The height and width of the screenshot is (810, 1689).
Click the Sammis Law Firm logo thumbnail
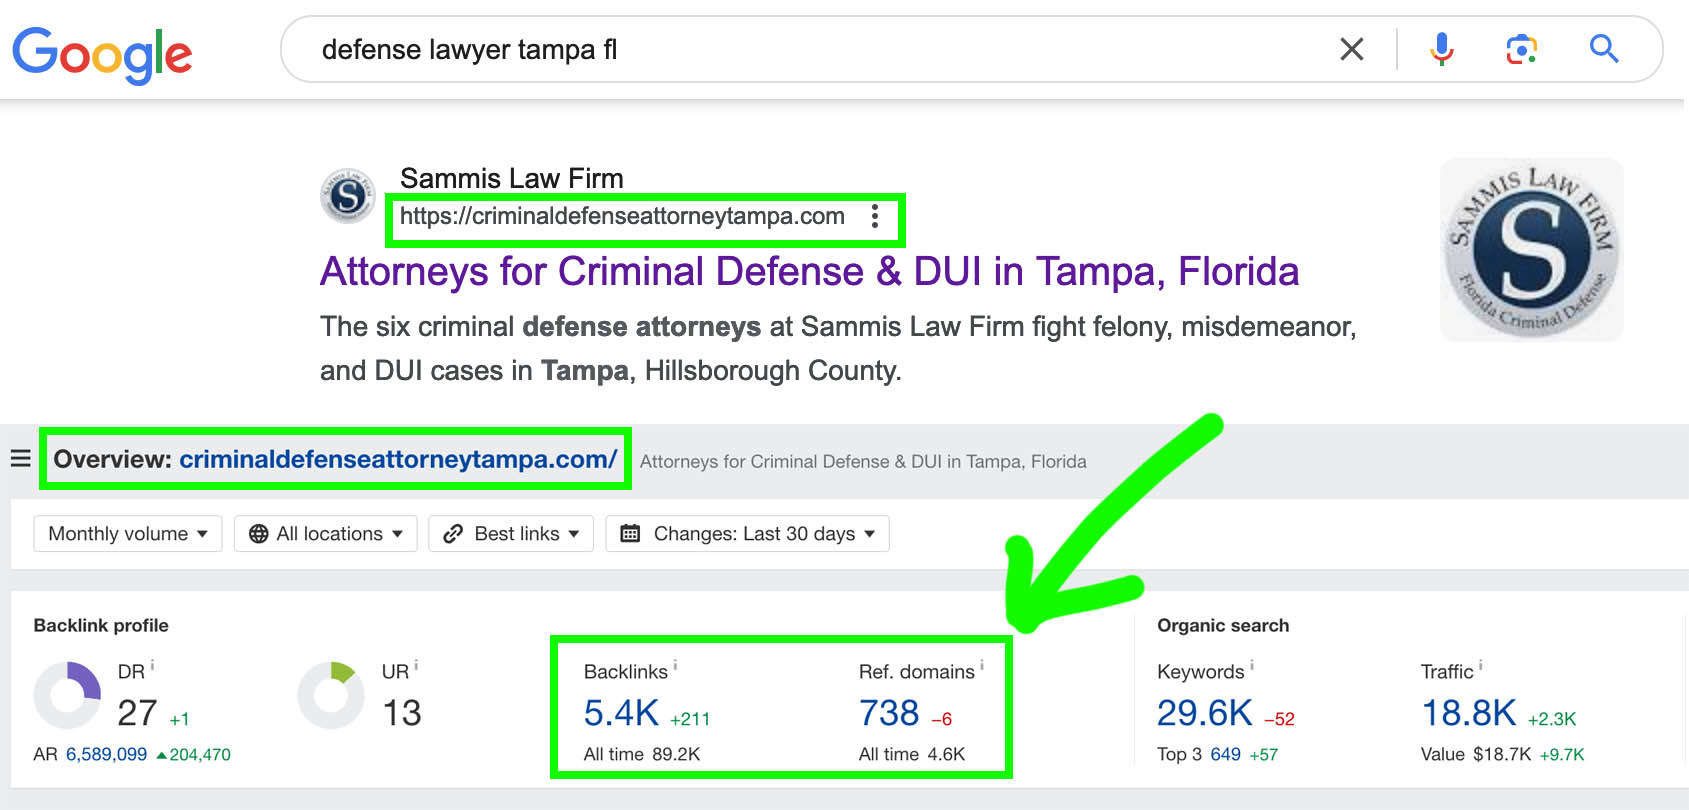[1531, 249]
